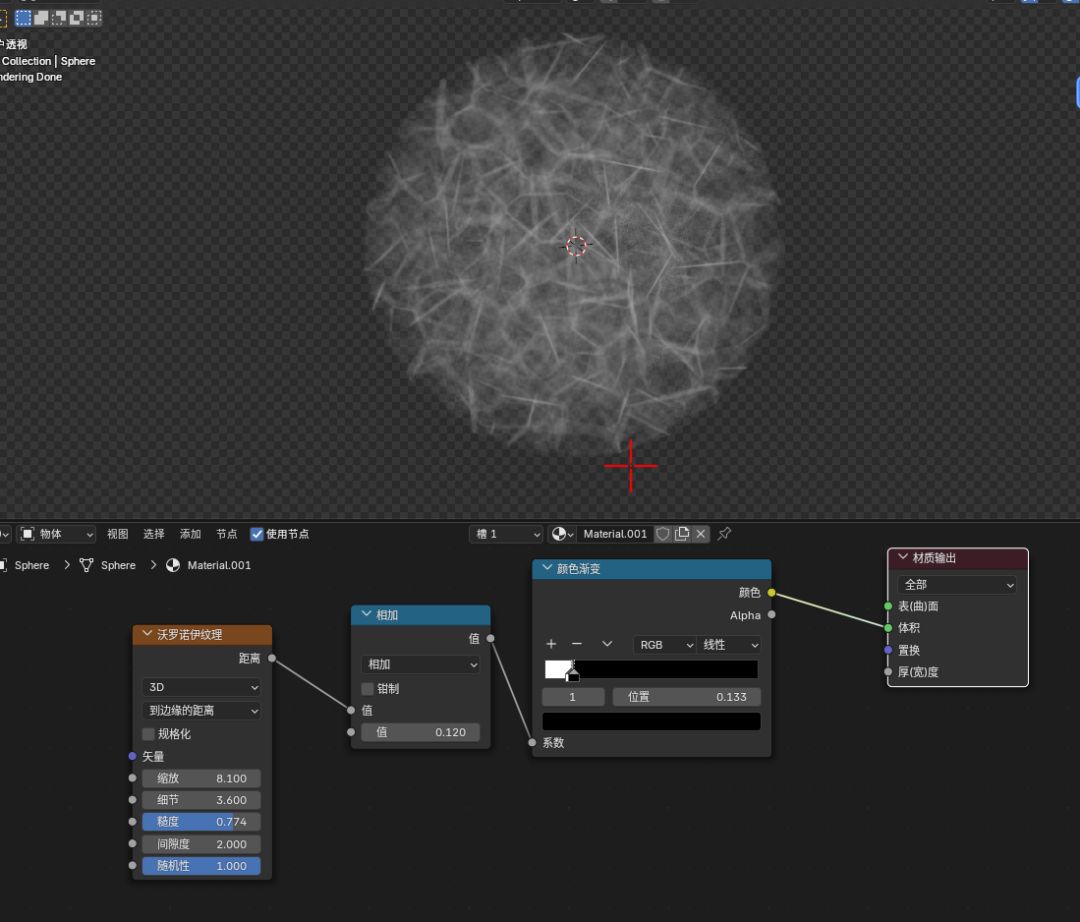Open the 节点 menu
The height and width of the screenshot is (922, 1080).
coord(227,534)
